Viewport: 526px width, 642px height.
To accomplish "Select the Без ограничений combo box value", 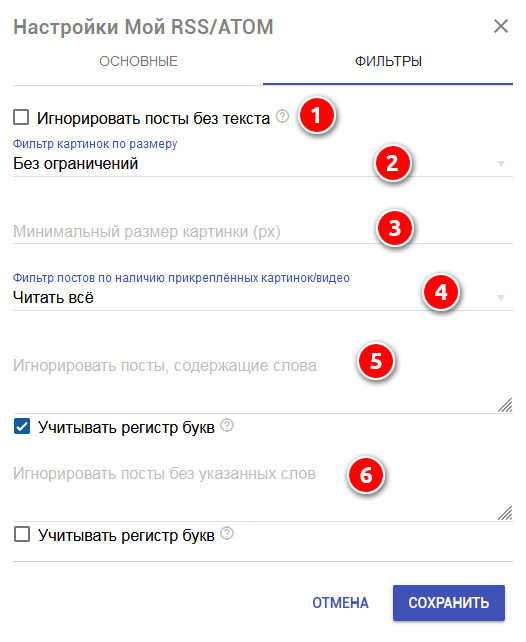I will tap(263, 164).
